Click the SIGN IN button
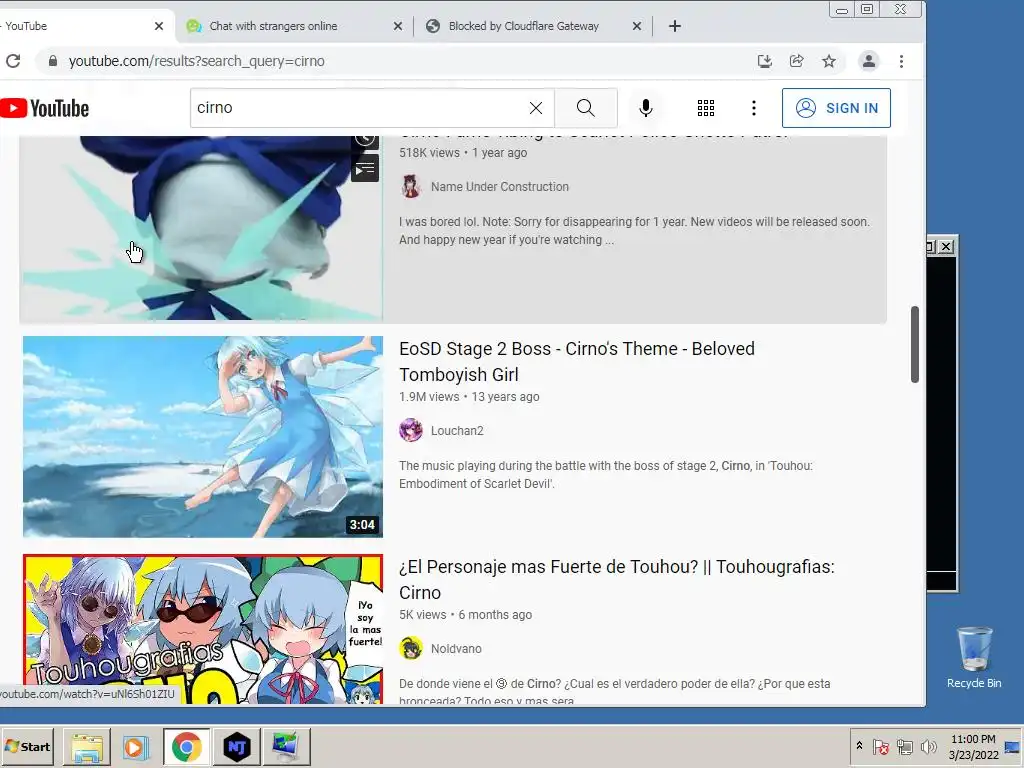1024x768 pixels. tap(836, 108)
